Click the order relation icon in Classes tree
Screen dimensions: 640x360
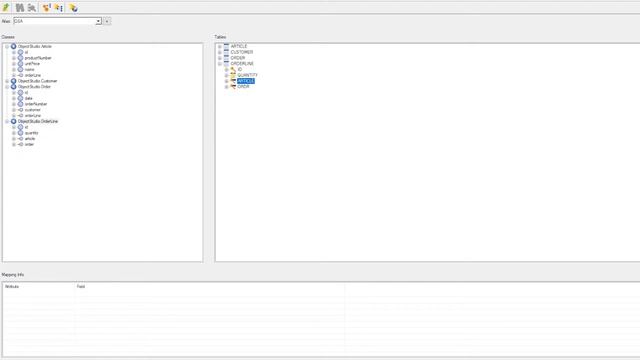tap(20, 144)
